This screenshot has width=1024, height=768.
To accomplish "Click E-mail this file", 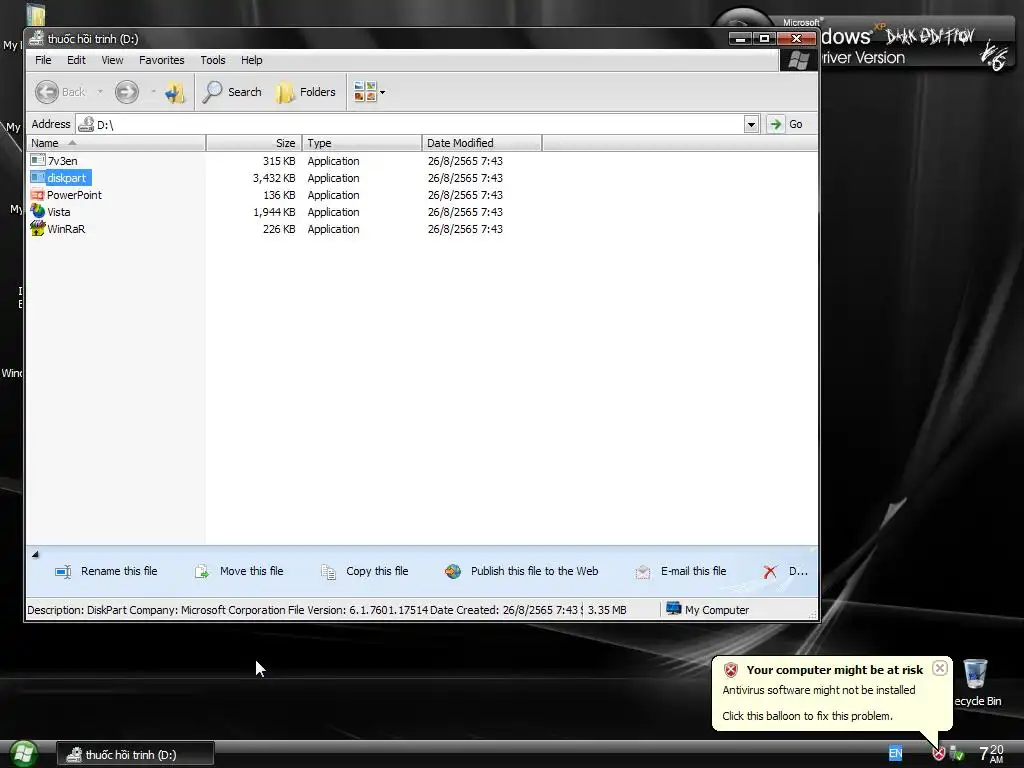I will pyautogui.click(x=693, y=571).
